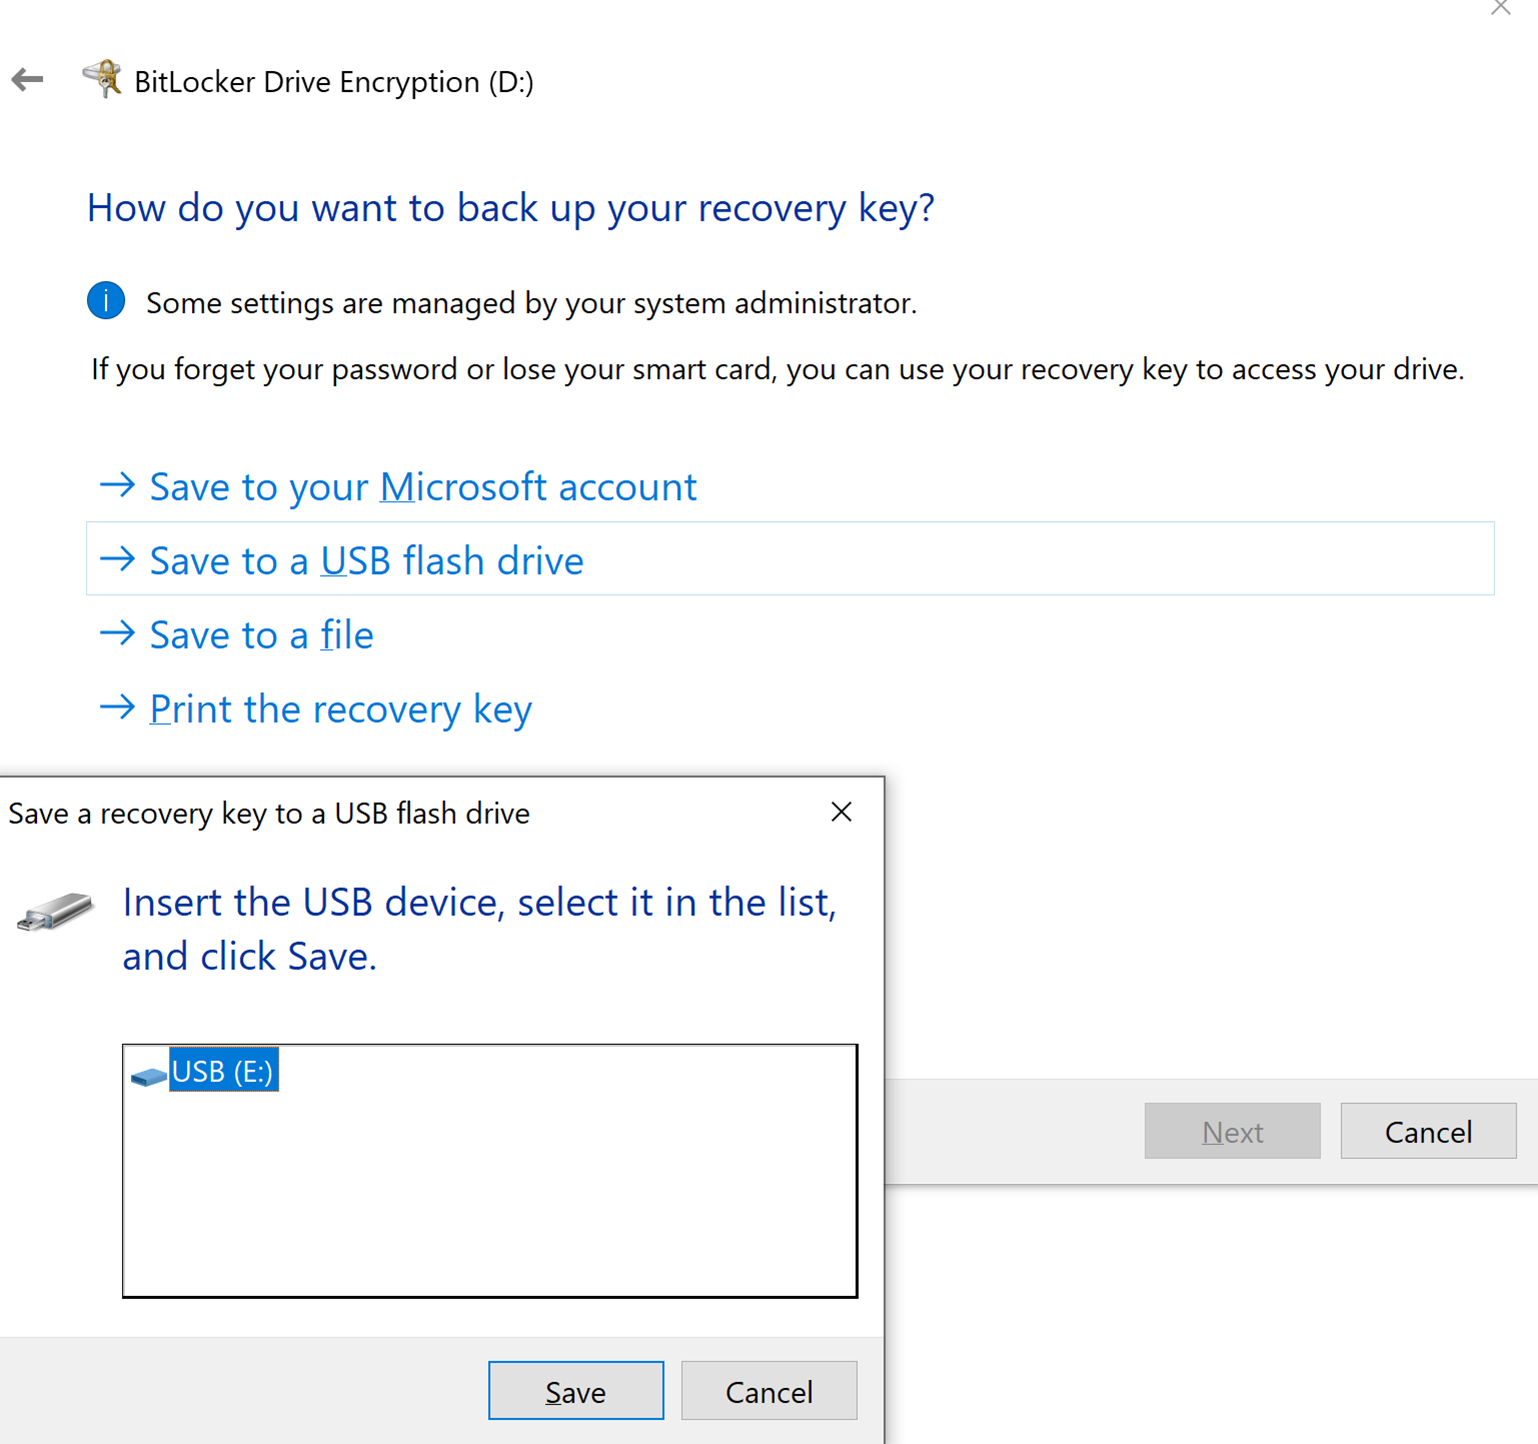Close the Save a recovery key dialog

841,812
